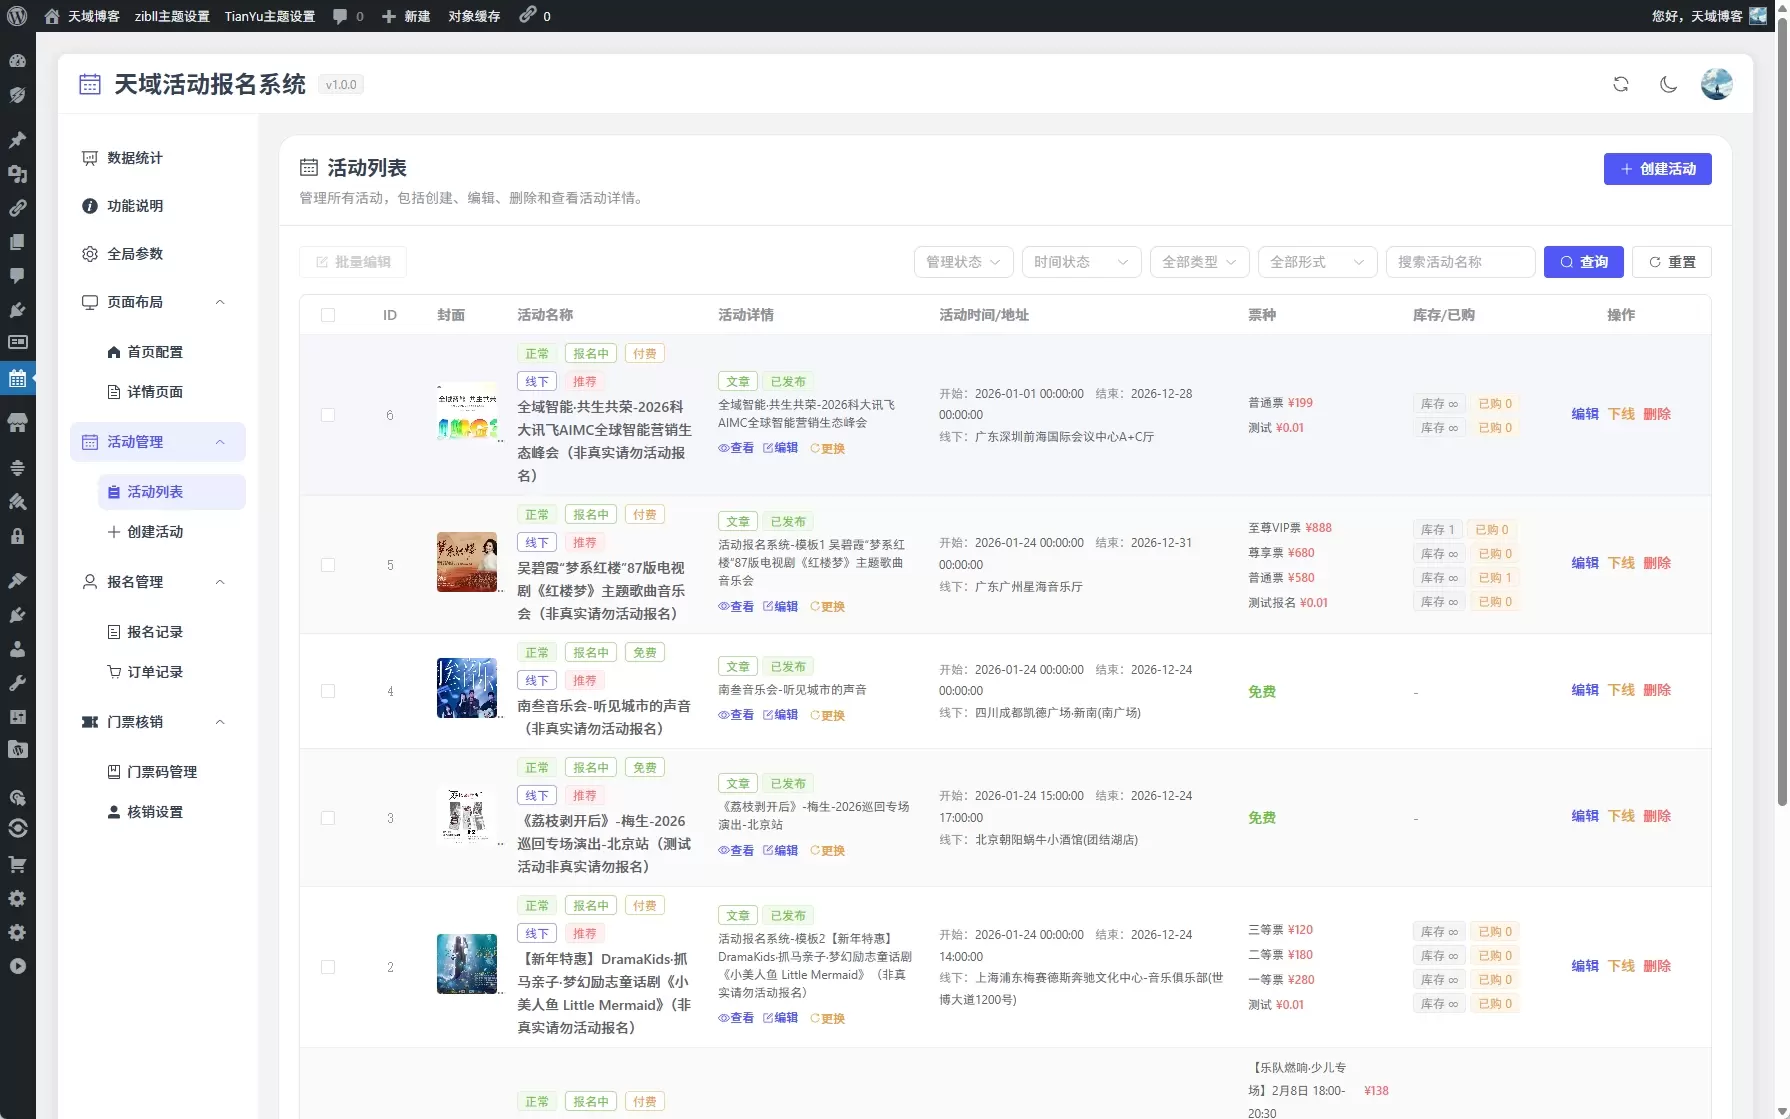
Task: Check the checkbox for activity ID 2
Action: pos(328,967)
